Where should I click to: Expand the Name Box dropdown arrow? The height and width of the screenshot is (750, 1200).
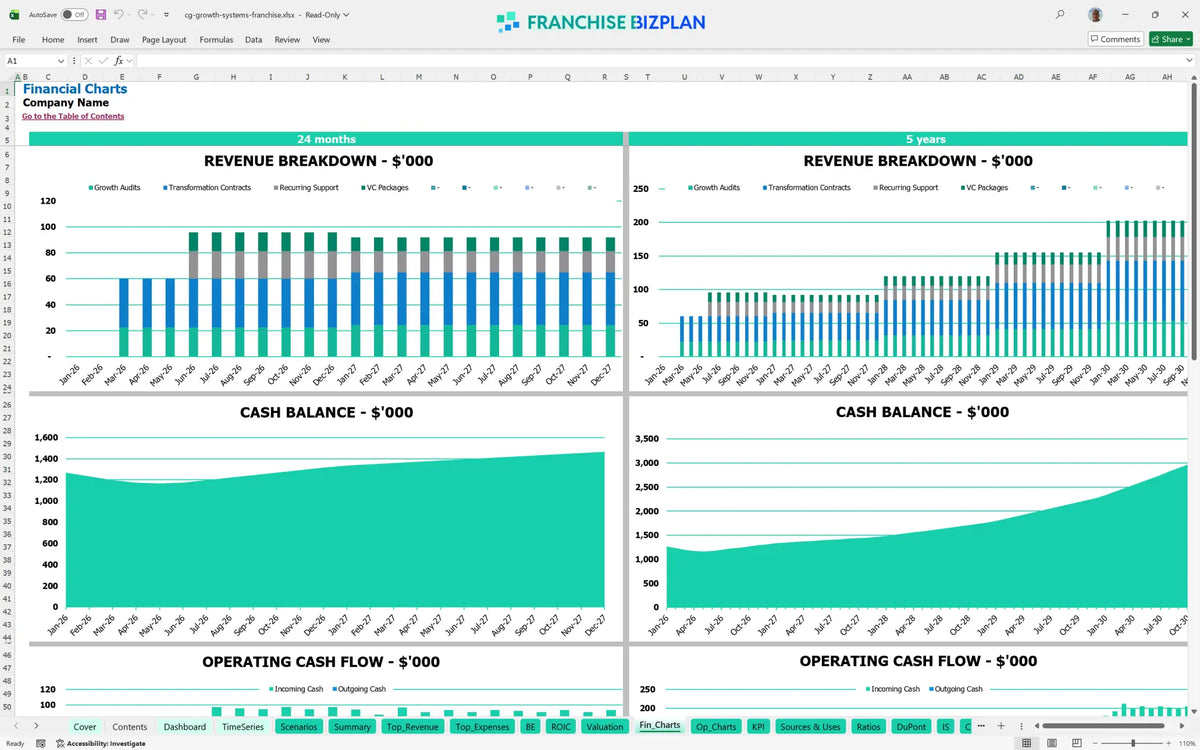pos(61,61)
